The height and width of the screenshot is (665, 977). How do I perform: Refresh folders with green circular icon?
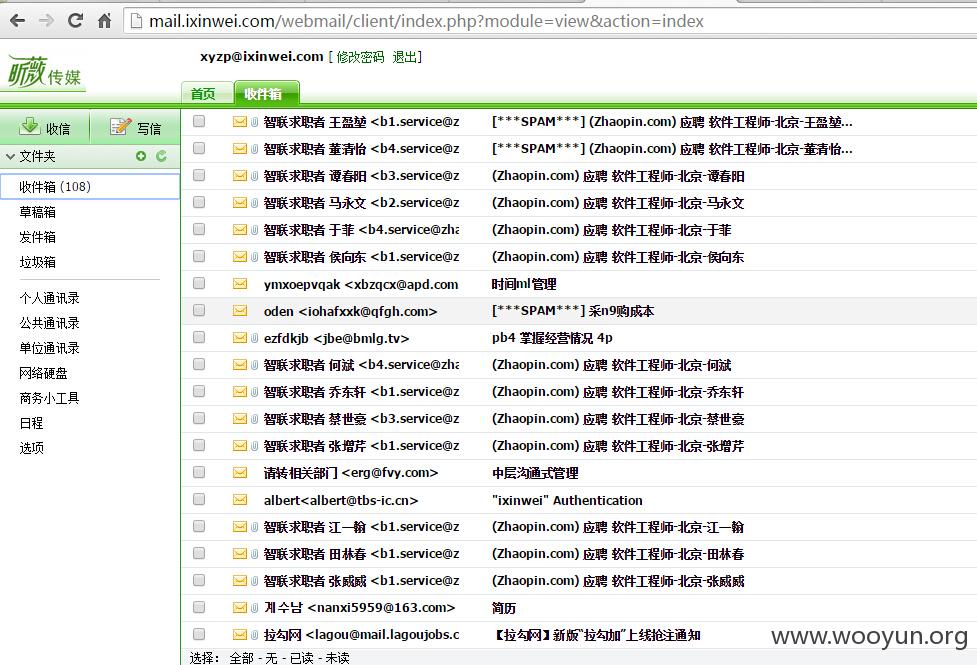(x=161, y=156)
